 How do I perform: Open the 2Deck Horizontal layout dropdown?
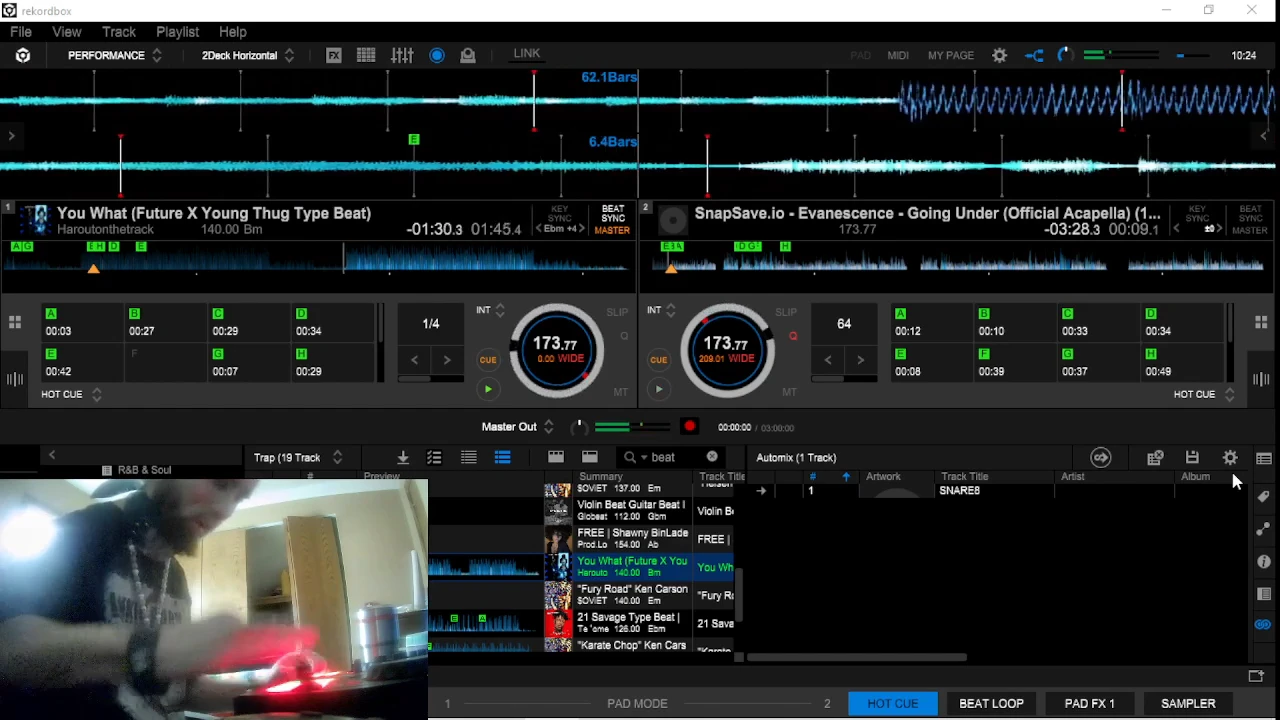tap(248, 56)
